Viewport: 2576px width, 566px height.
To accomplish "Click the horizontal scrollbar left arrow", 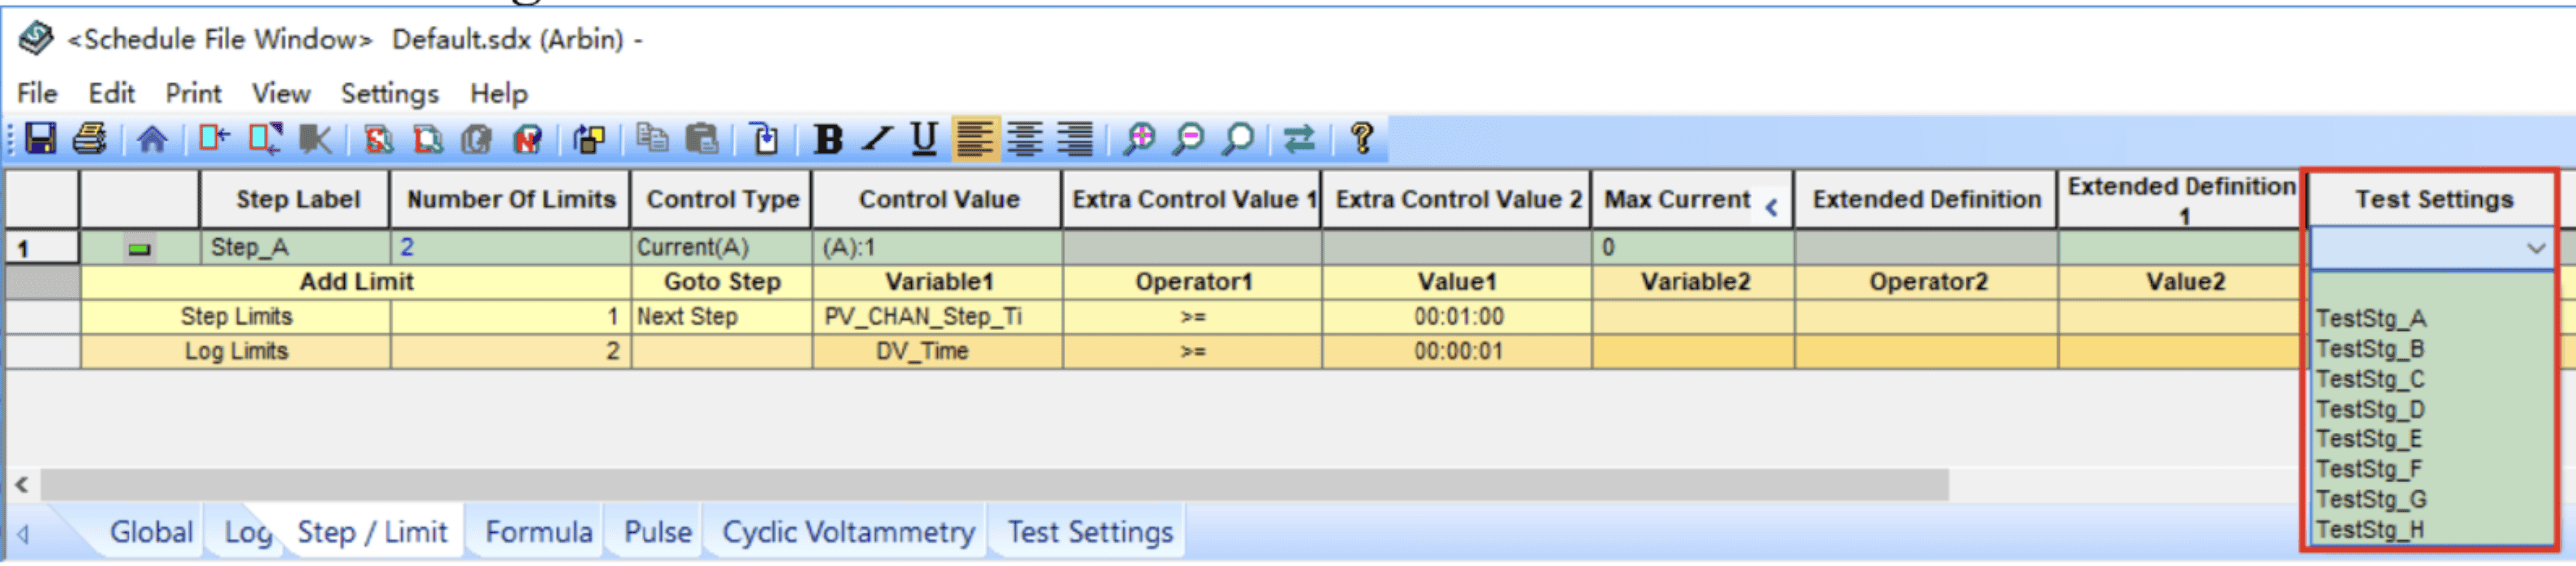I will tap(21, 485).
